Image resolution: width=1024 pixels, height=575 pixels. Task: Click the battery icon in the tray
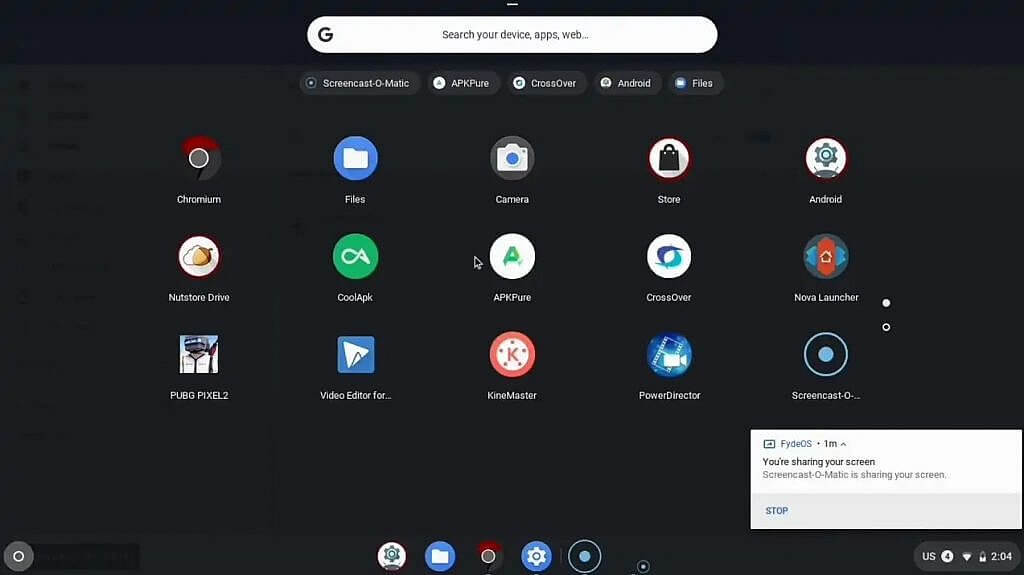click(982, 557)
